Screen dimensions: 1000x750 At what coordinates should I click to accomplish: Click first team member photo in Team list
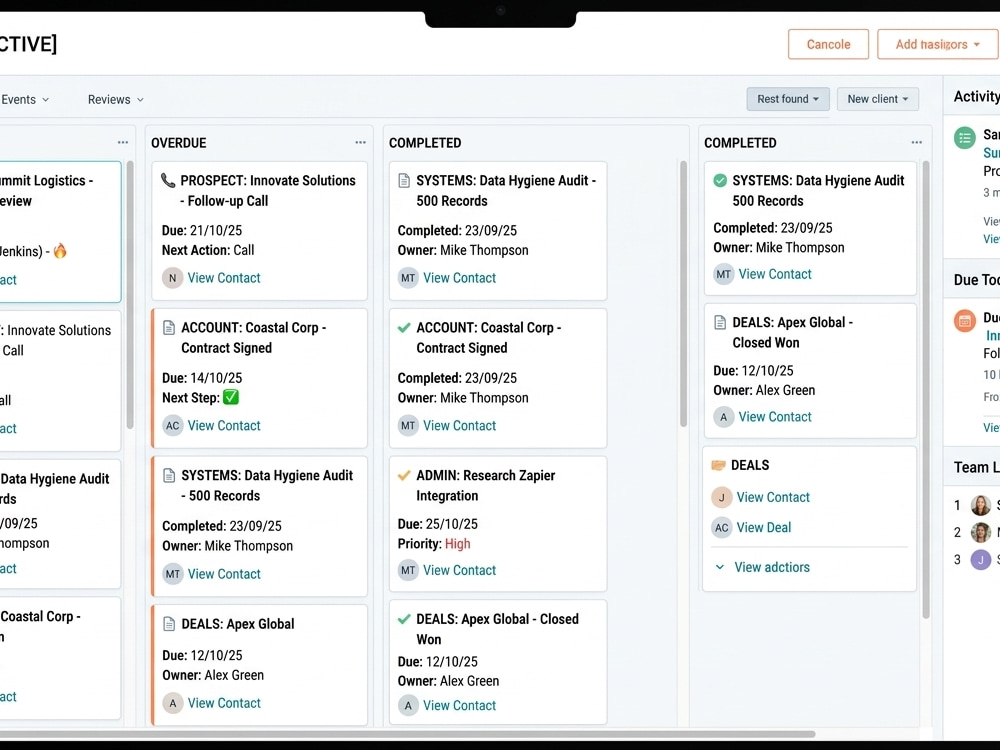coord(980,505)
